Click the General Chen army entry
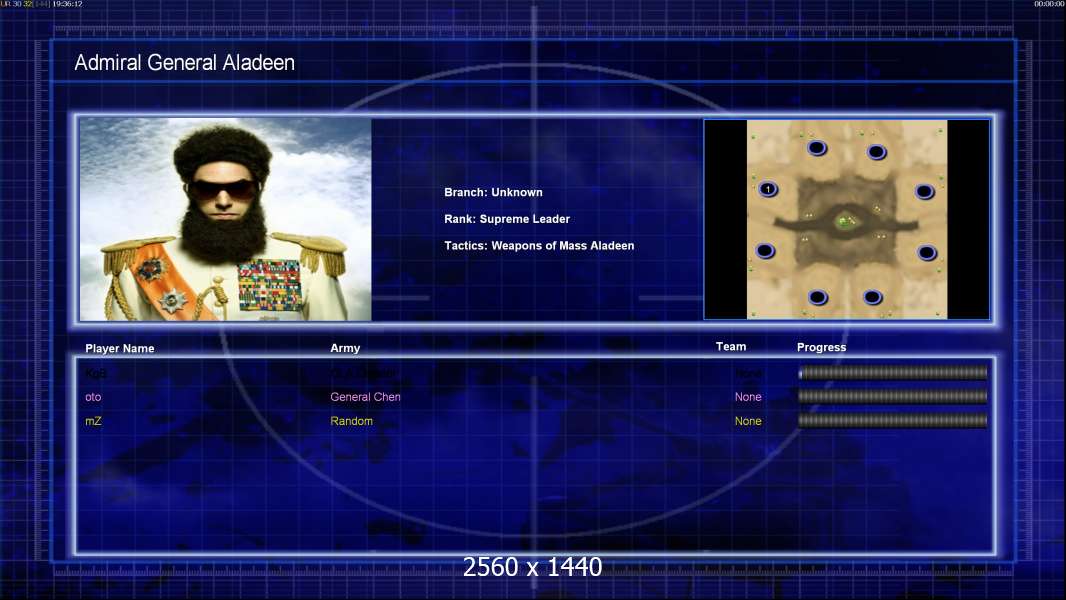Image resolution: width=1066 pixels, height=600 pixels. point(365,397)
